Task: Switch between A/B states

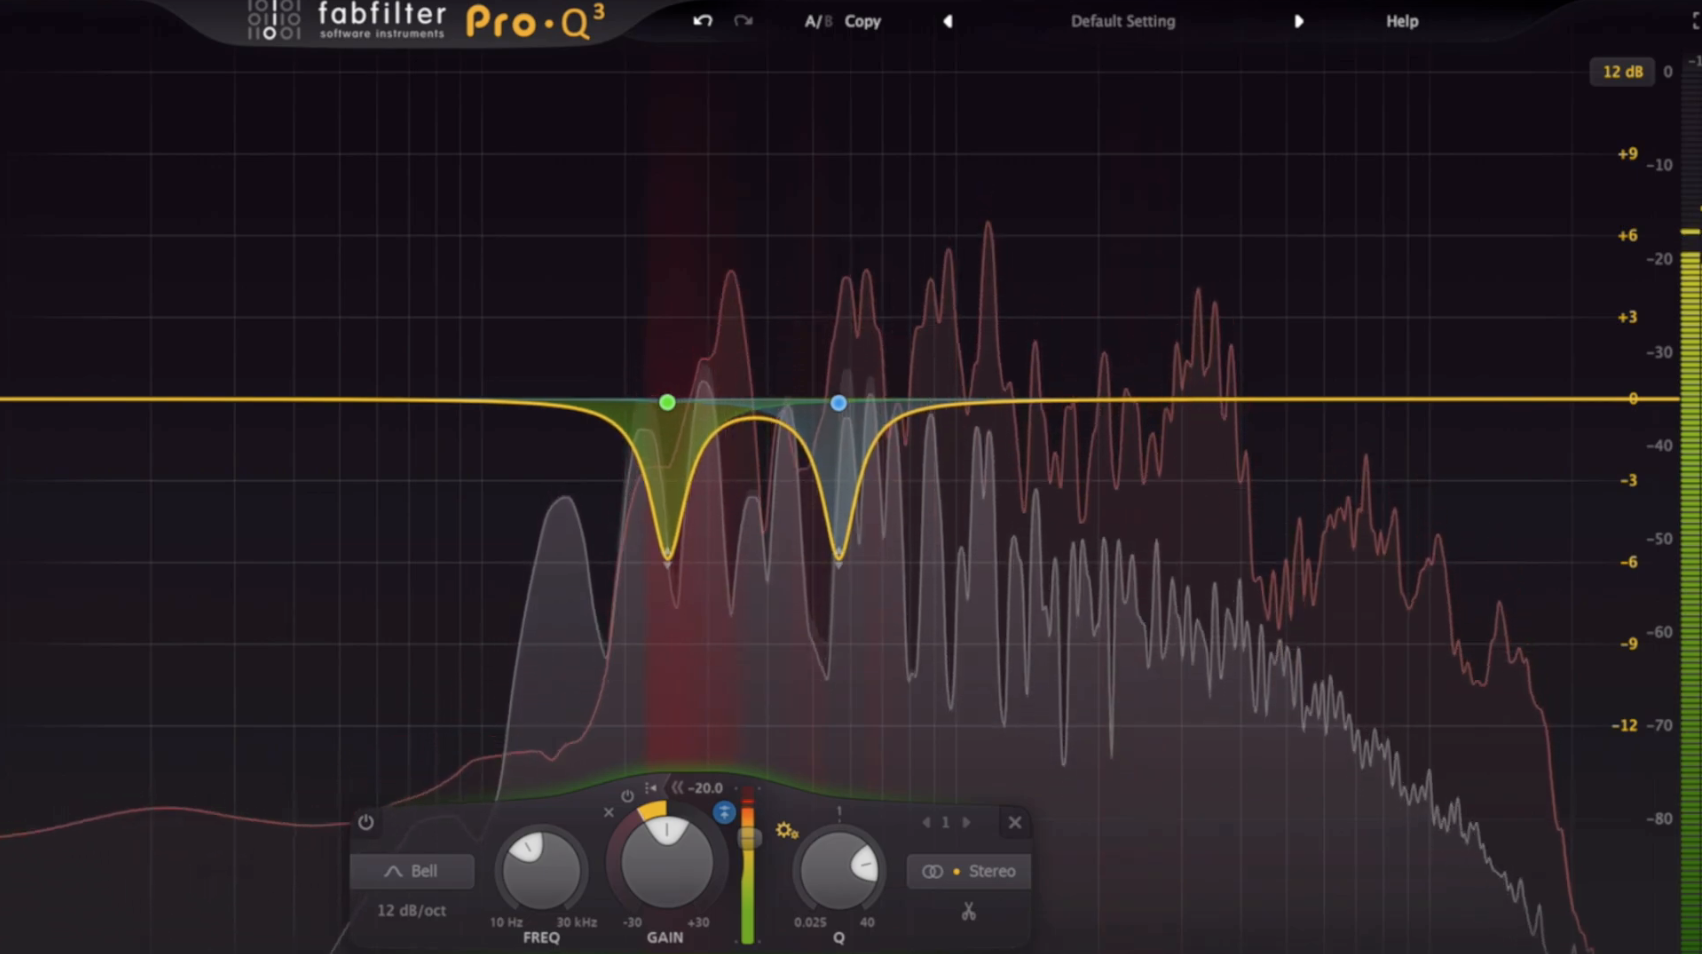Action: pyautogui.click(x=818, y=21)
